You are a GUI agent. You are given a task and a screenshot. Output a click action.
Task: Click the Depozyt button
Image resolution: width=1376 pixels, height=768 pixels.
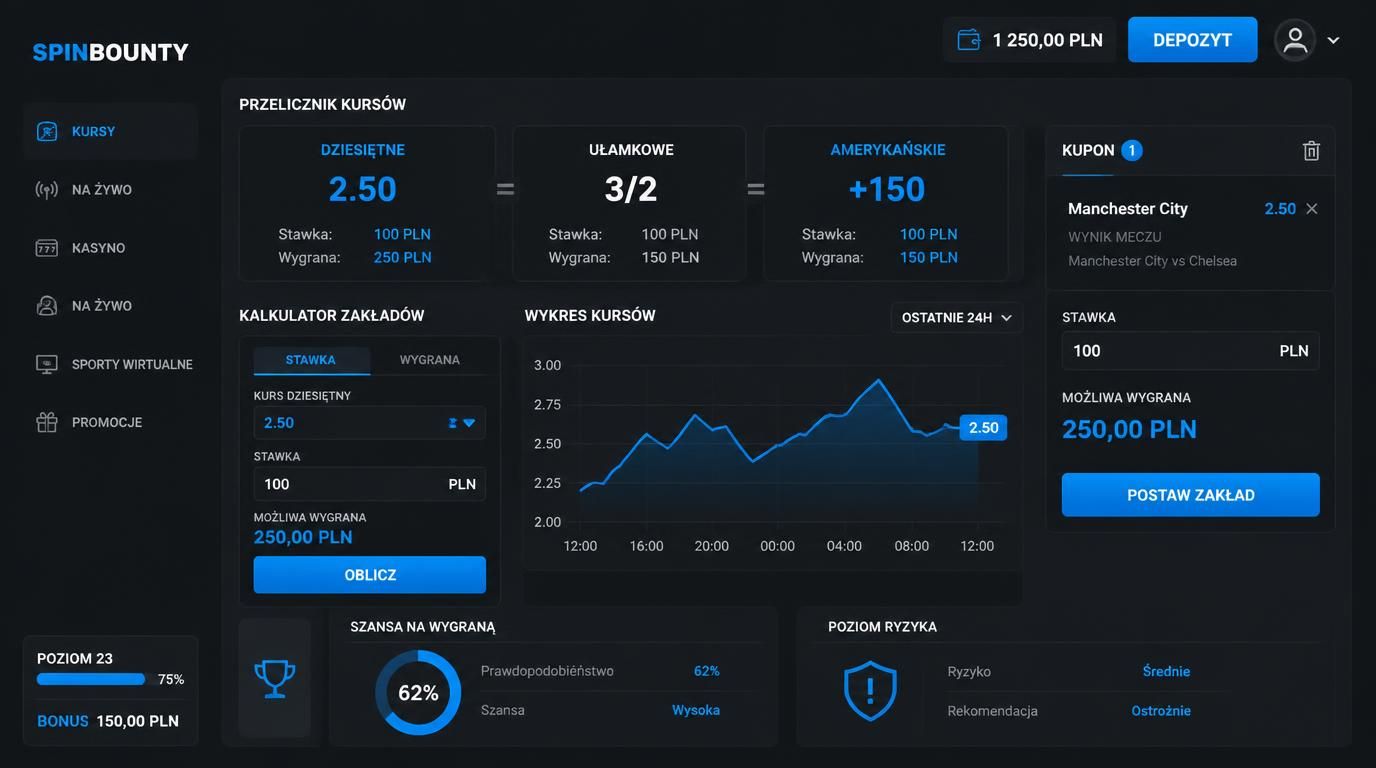1193,40
